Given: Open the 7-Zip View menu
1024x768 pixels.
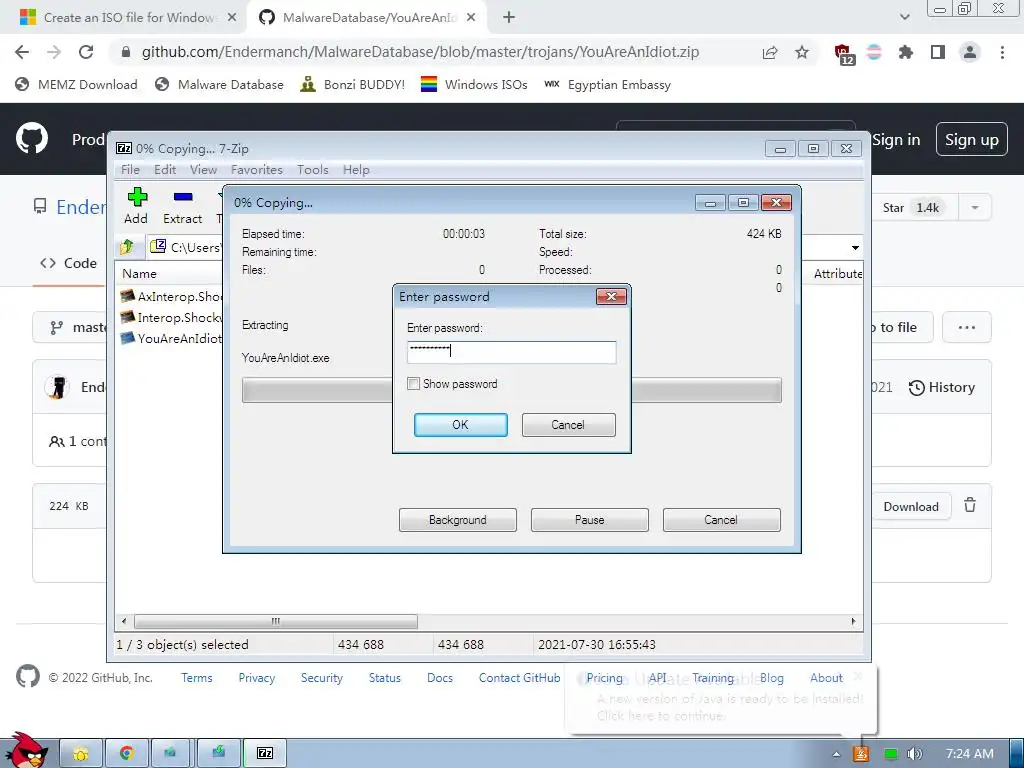Looking at the screenshot, I should [x=203, y=170].
